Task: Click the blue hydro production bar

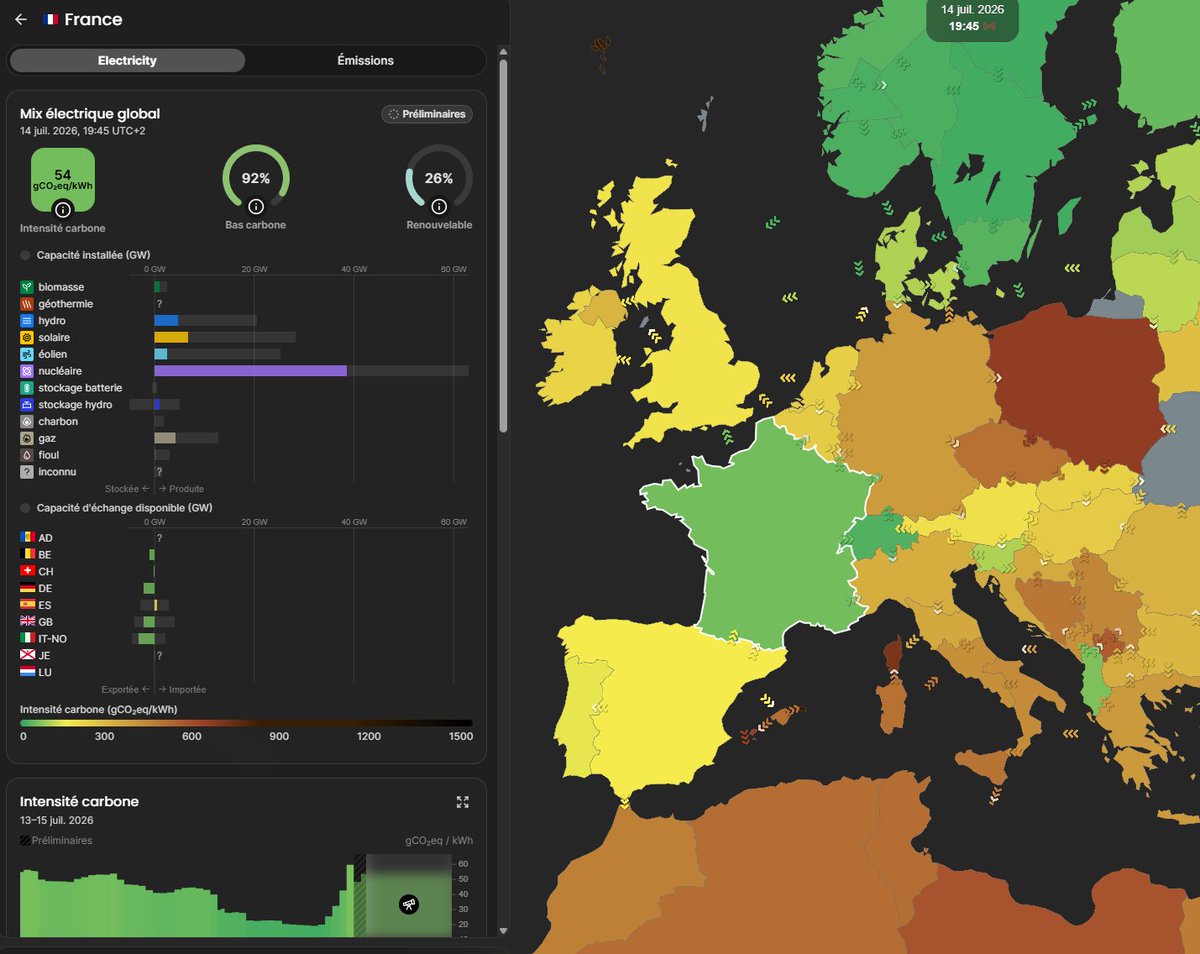Action: click(x=166, y=321)
